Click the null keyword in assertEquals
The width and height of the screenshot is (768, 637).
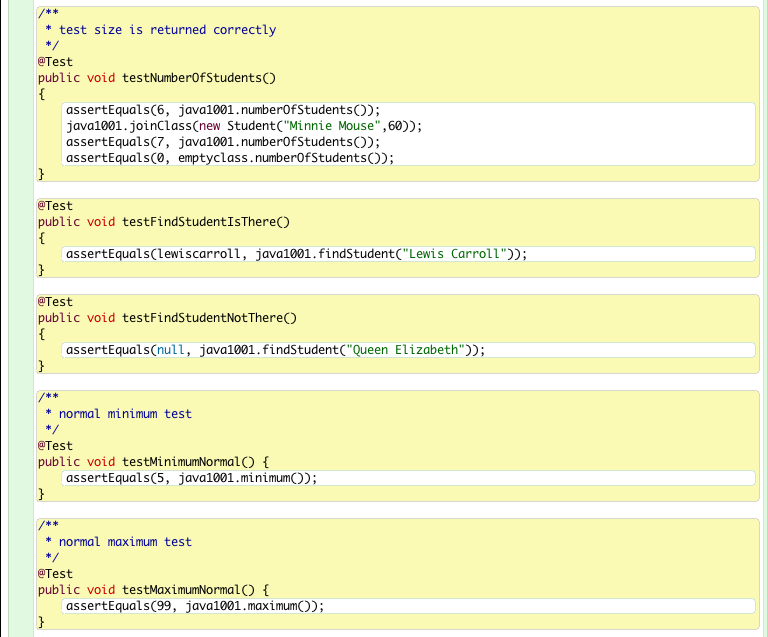[x=171, y=350]
